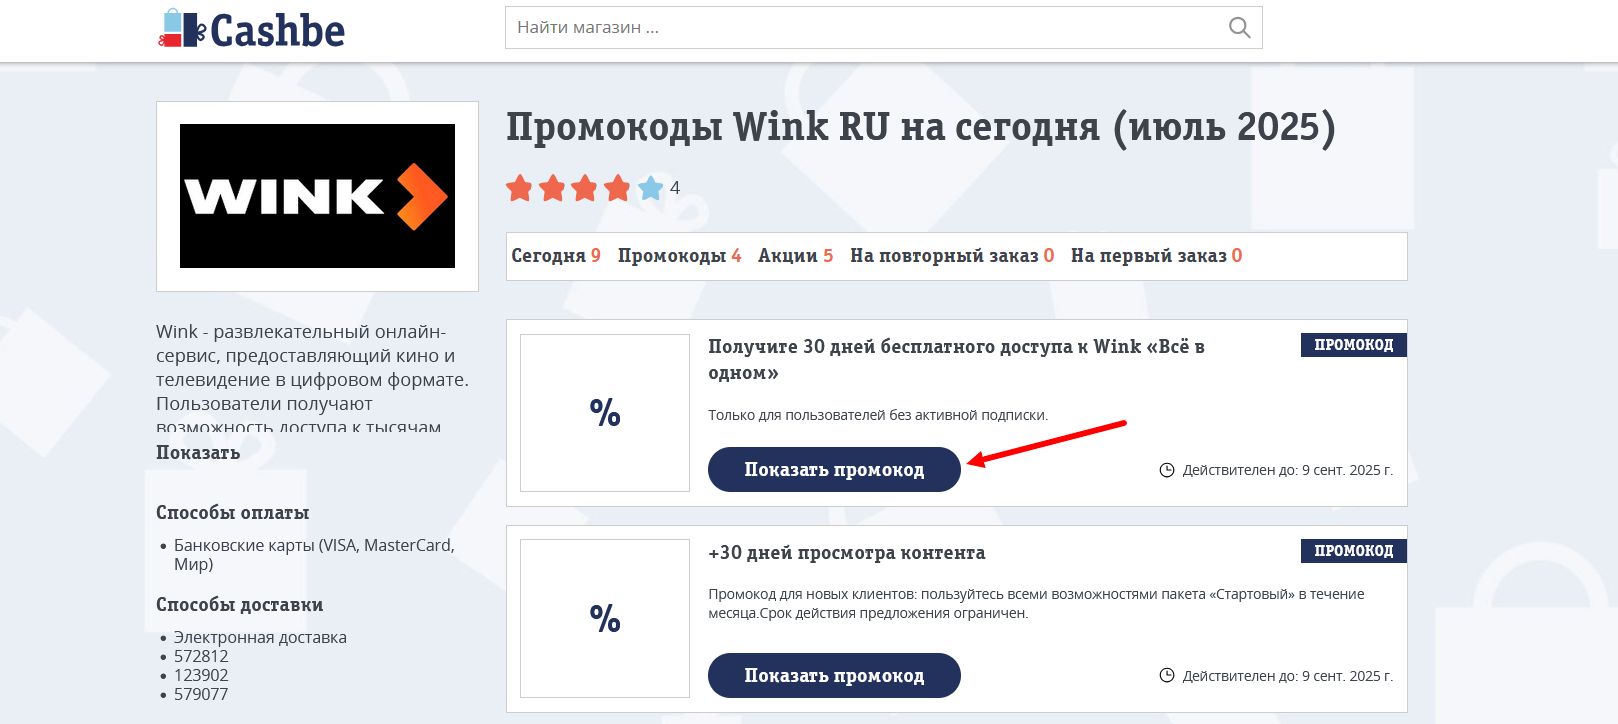Click text 'Только для пользователей без активной подписки.'
This screenshot has width=1618, height=724.
tap(878, 415)
